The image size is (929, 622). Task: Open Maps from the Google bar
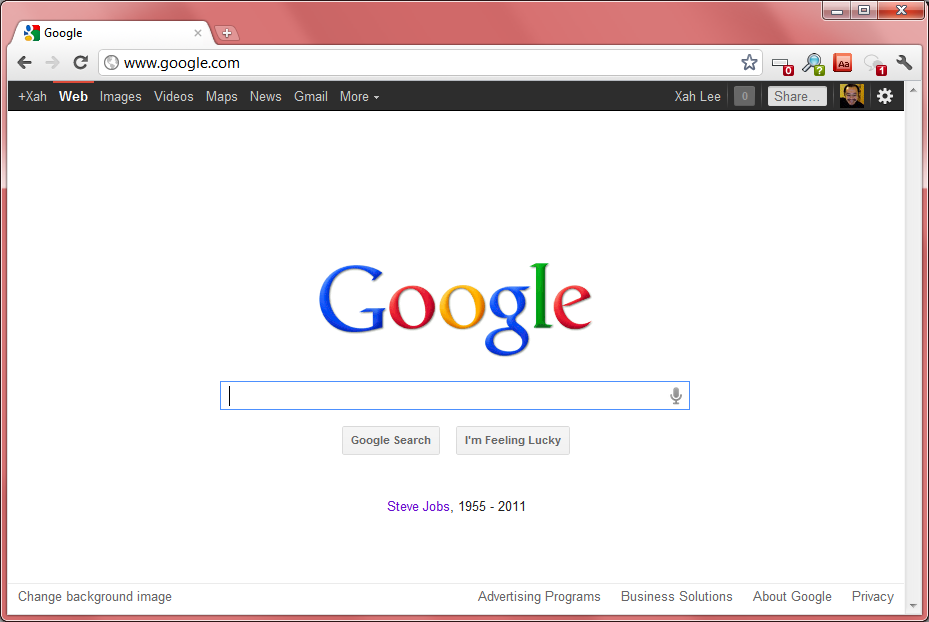222,97
